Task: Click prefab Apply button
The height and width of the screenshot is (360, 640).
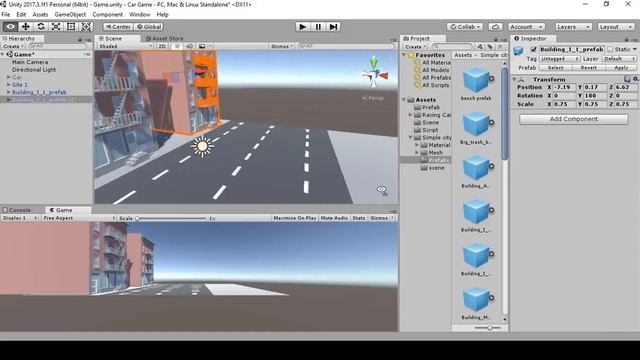Action: tap(621, 68)
